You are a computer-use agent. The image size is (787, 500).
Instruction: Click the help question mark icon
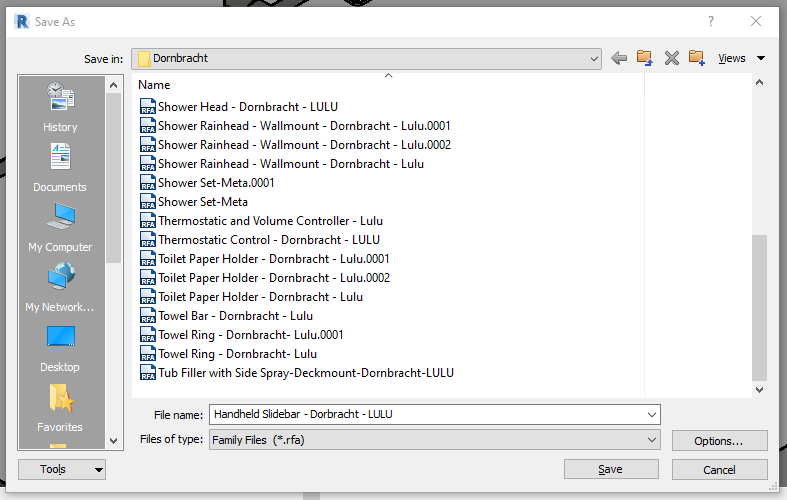click(x=711, y=21)
